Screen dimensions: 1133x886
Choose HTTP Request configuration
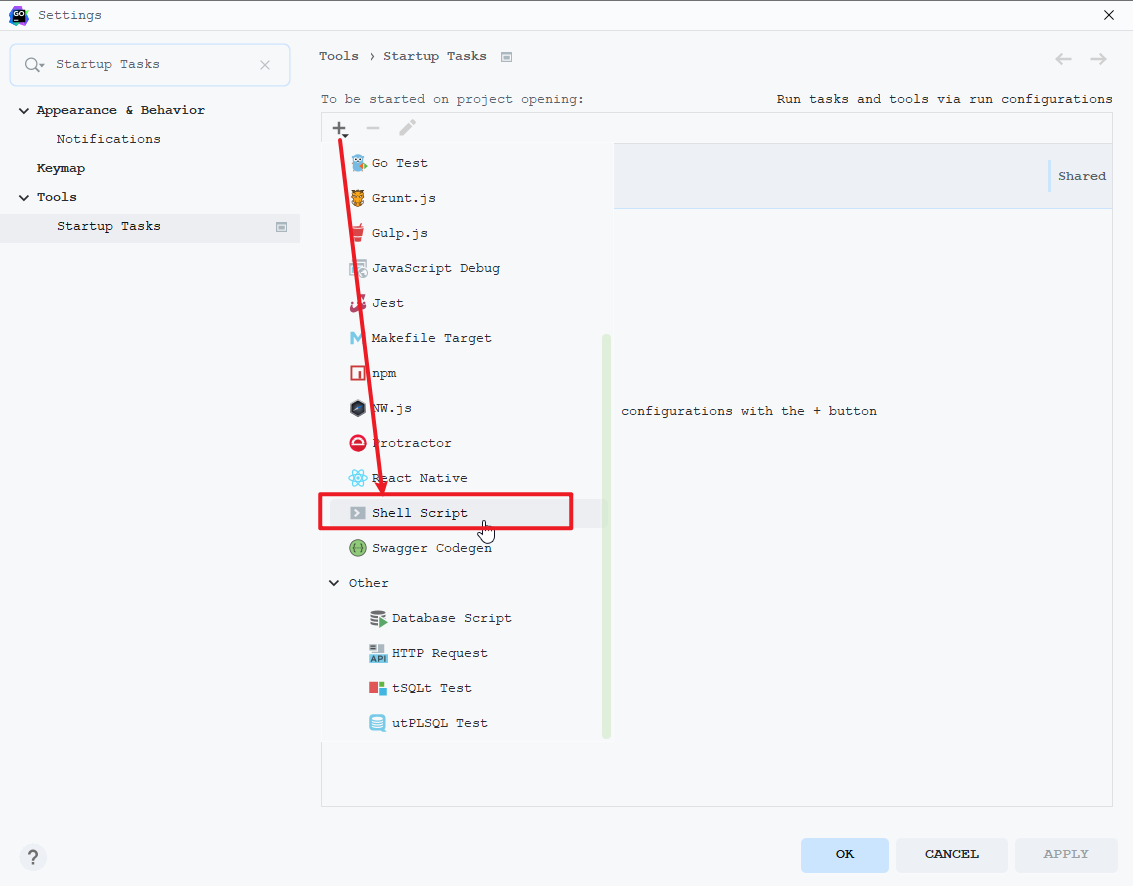coord(439,653)
